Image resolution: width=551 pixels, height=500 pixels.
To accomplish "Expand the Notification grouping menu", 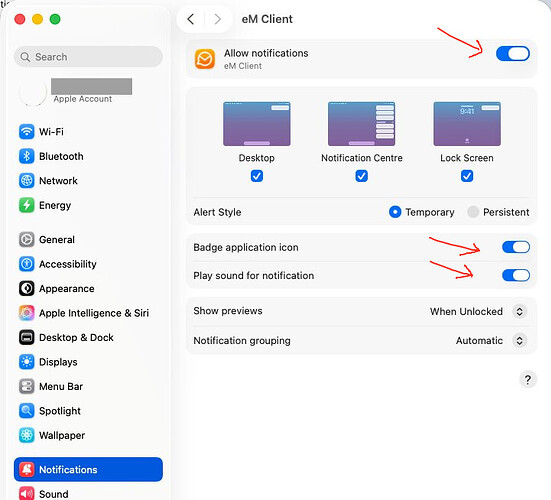I will click(491, 340).
